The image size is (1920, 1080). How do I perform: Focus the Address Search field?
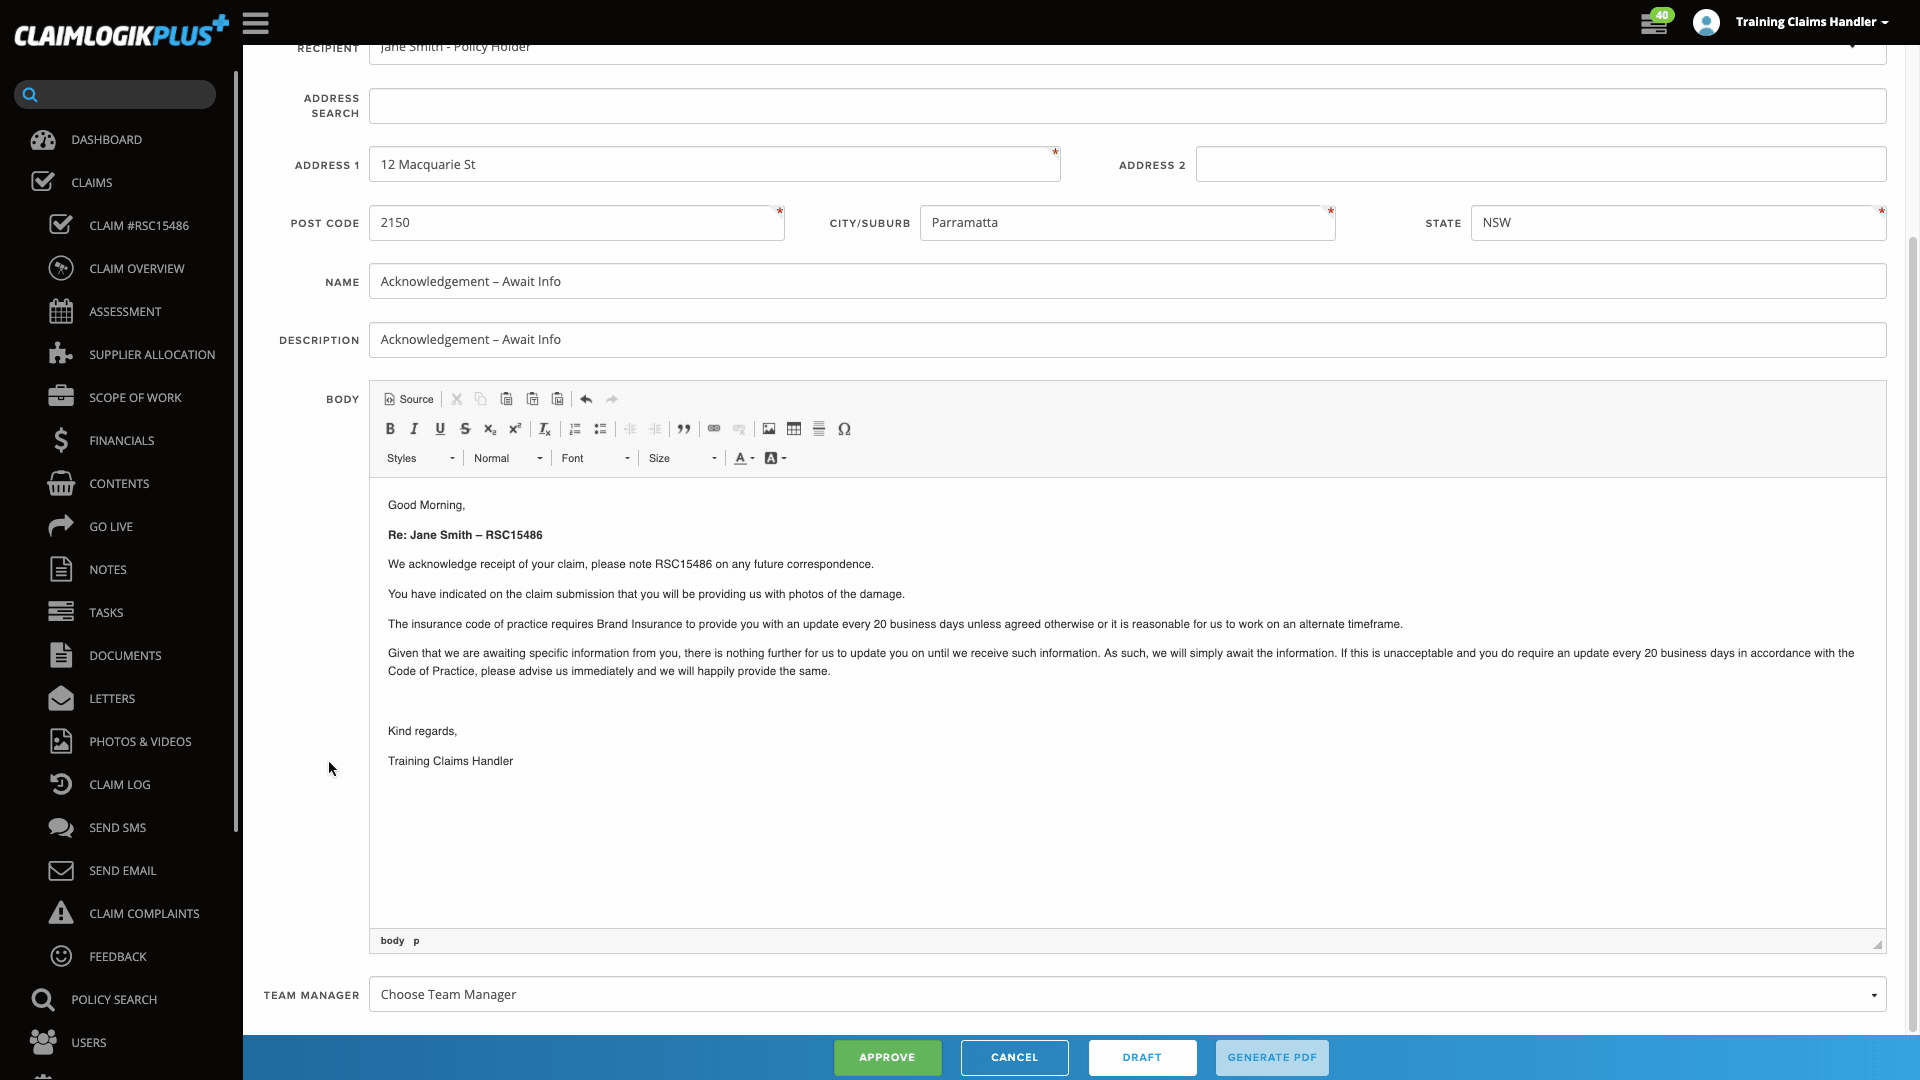pyautogui.click(x=1127, y=106)
